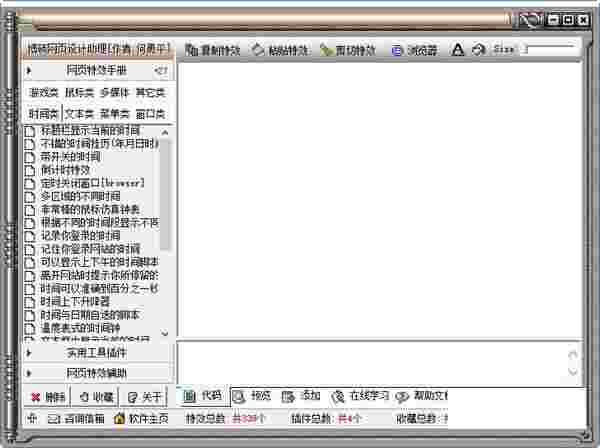Click the printer icon beside Size
Screen dimensions: 600x448
click(478, 49)
